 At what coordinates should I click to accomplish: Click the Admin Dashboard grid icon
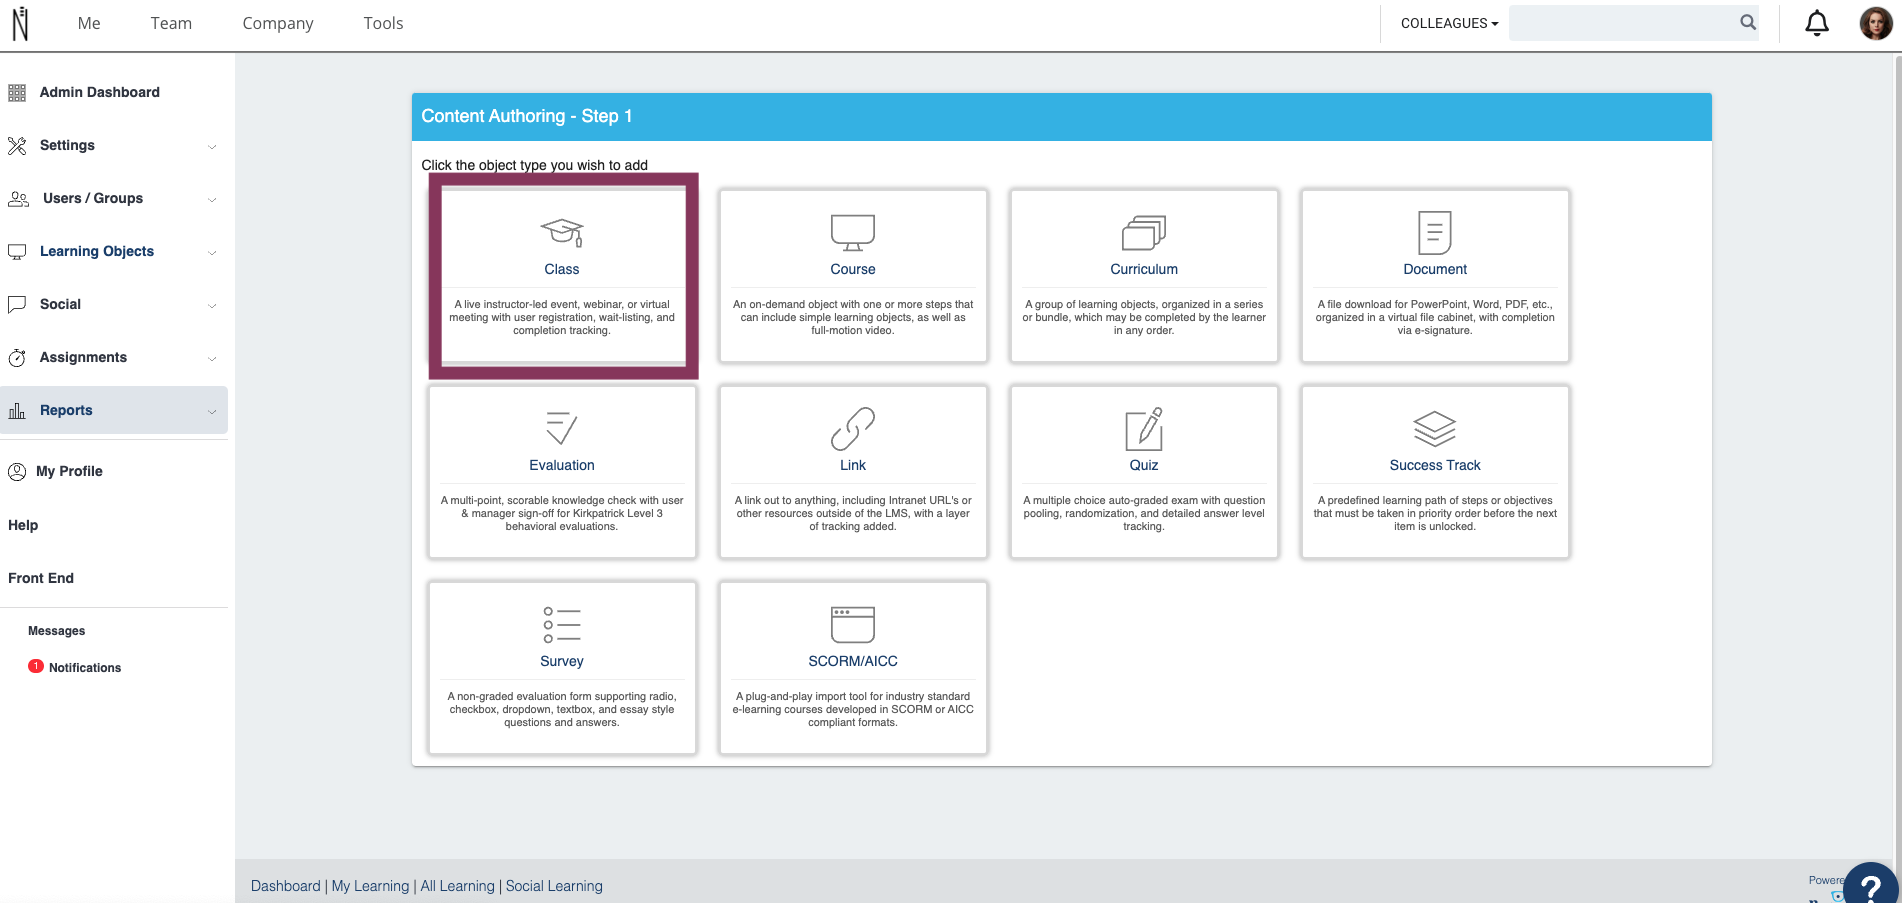17,93
